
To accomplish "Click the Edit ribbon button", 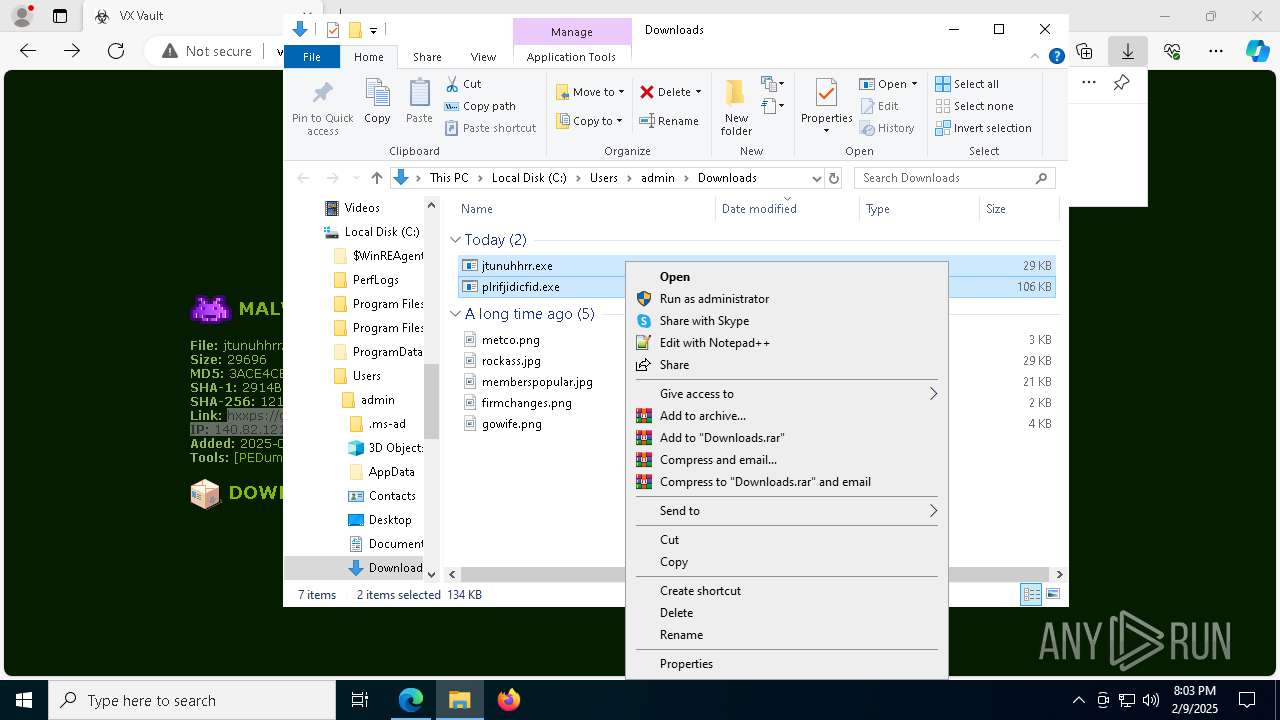I will 879,106.
